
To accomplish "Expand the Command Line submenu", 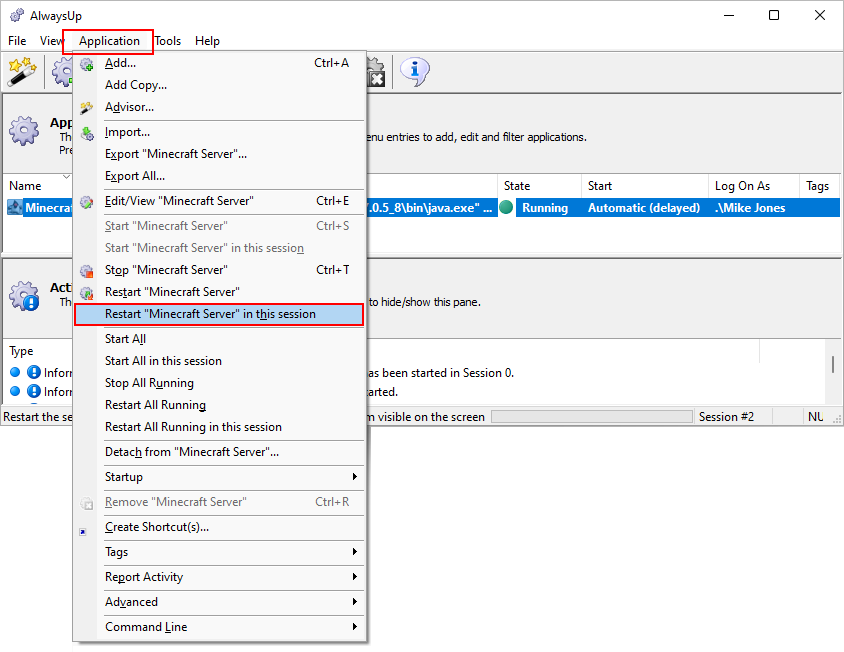I will tap(220, 627).
